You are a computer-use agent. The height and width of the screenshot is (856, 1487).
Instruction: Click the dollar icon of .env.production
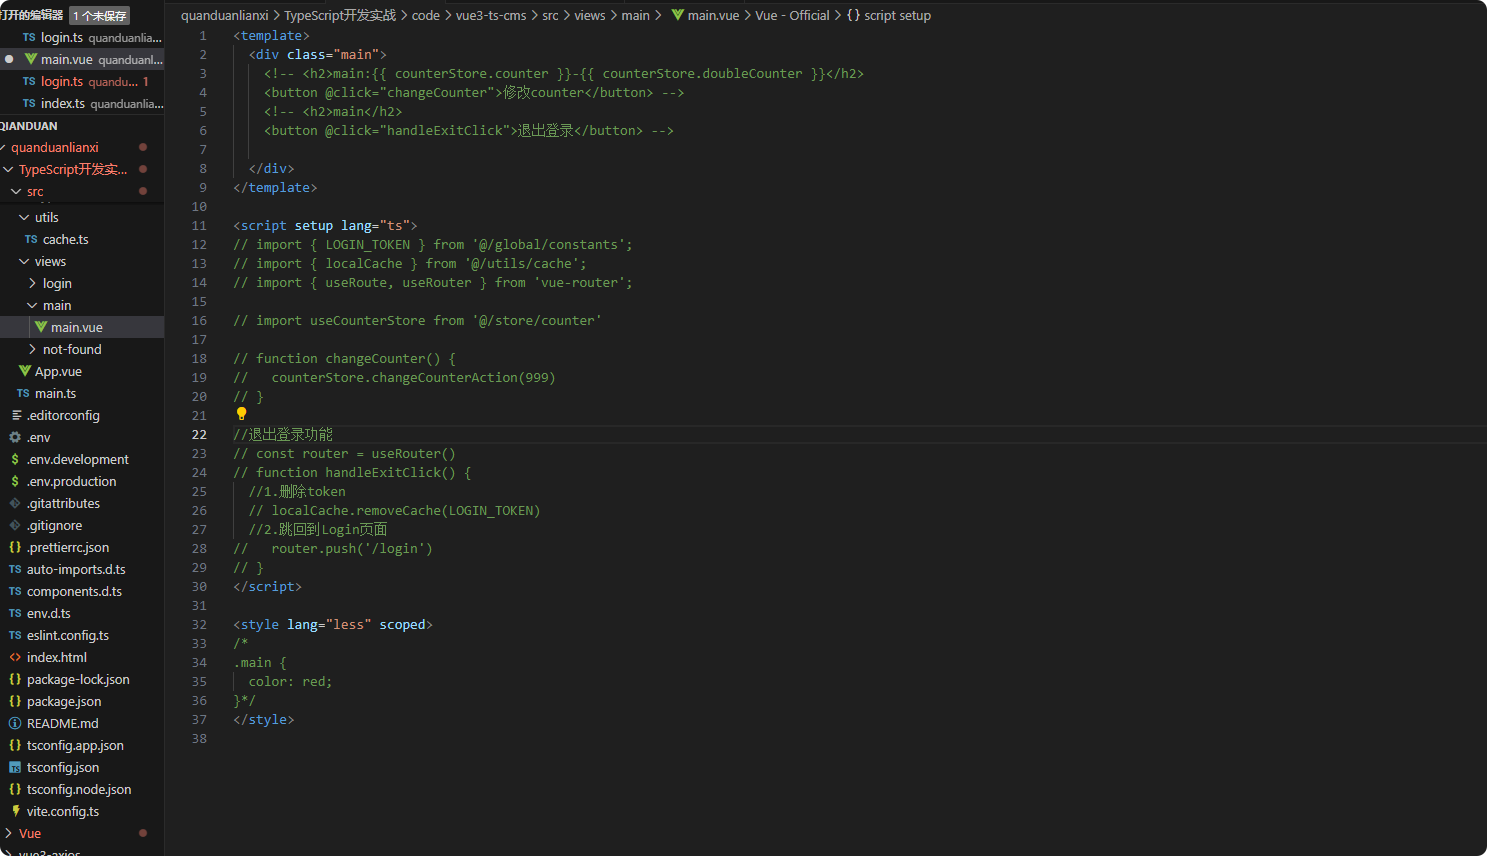[x=15, y=481]
